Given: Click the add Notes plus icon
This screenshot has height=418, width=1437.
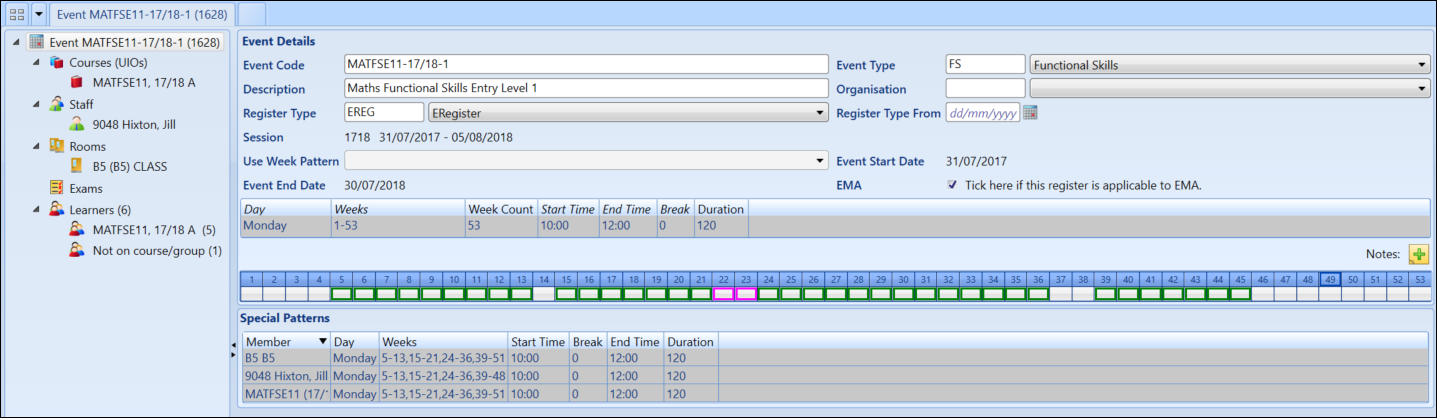Looking at the screenshot, I should coord(1418,255).
